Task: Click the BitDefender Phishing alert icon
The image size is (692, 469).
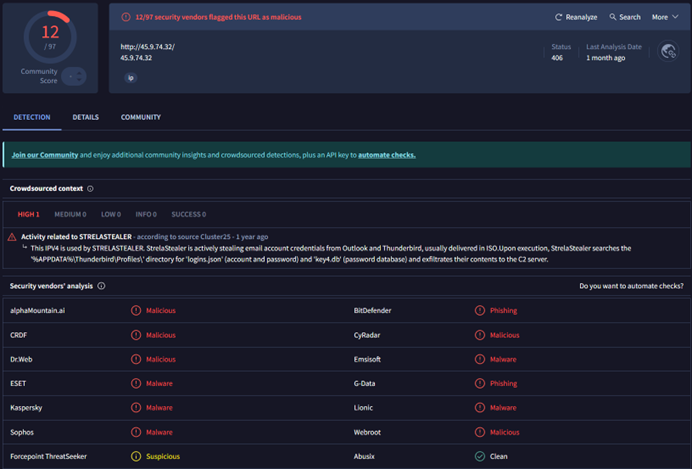Action: tap(480, 311)
